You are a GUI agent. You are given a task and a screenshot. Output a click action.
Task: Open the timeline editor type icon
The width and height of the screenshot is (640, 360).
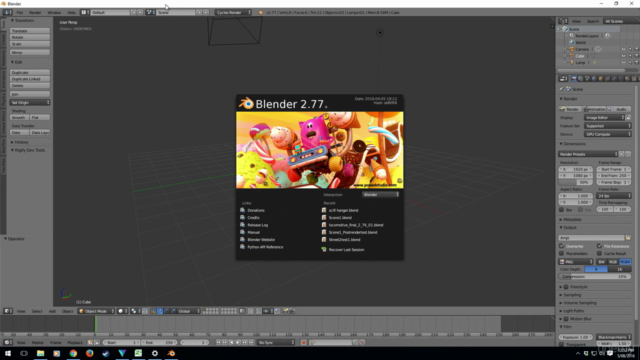coord(8,342)
